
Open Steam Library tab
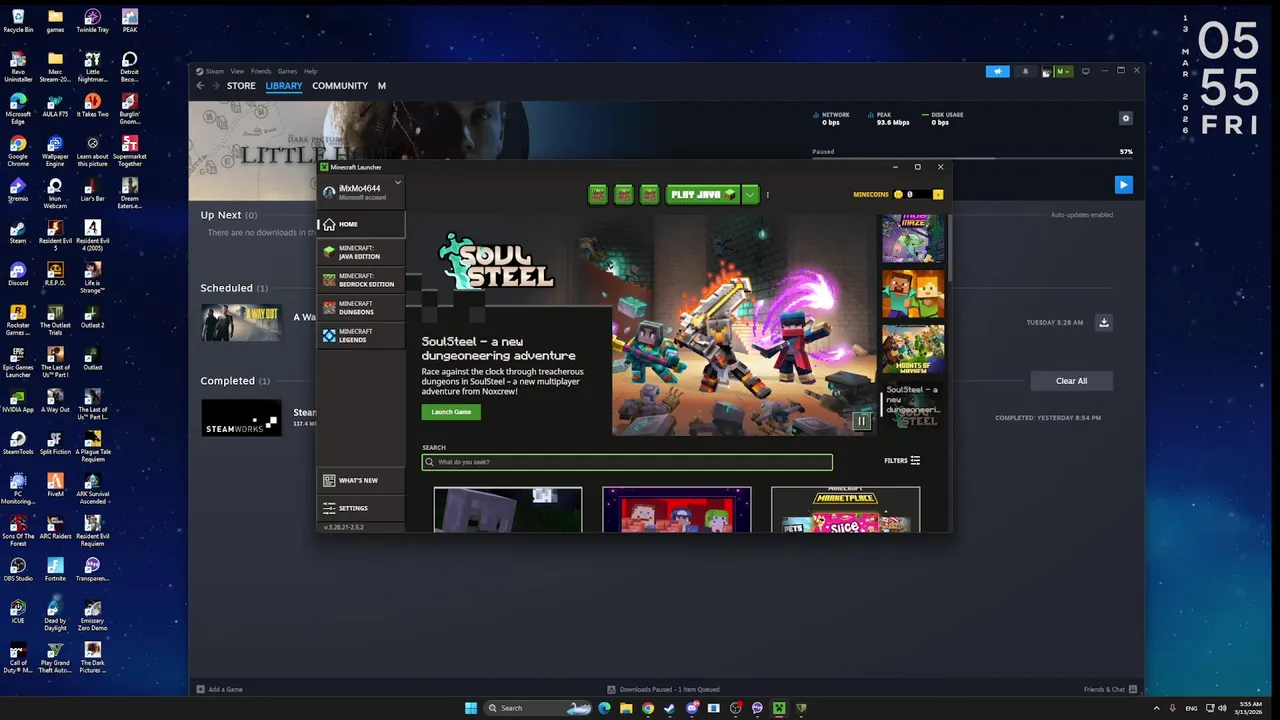[x=284, y=86]
